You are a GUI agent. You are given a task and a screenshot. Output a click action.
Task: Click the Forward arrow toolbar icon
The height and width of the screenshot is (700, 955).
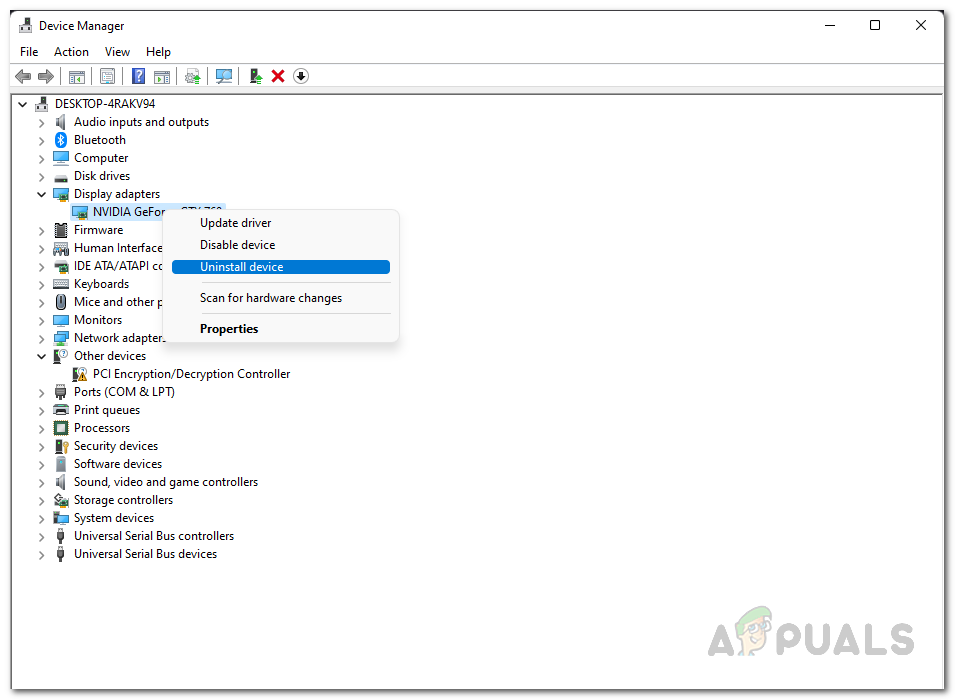click(x=46, y=76)
